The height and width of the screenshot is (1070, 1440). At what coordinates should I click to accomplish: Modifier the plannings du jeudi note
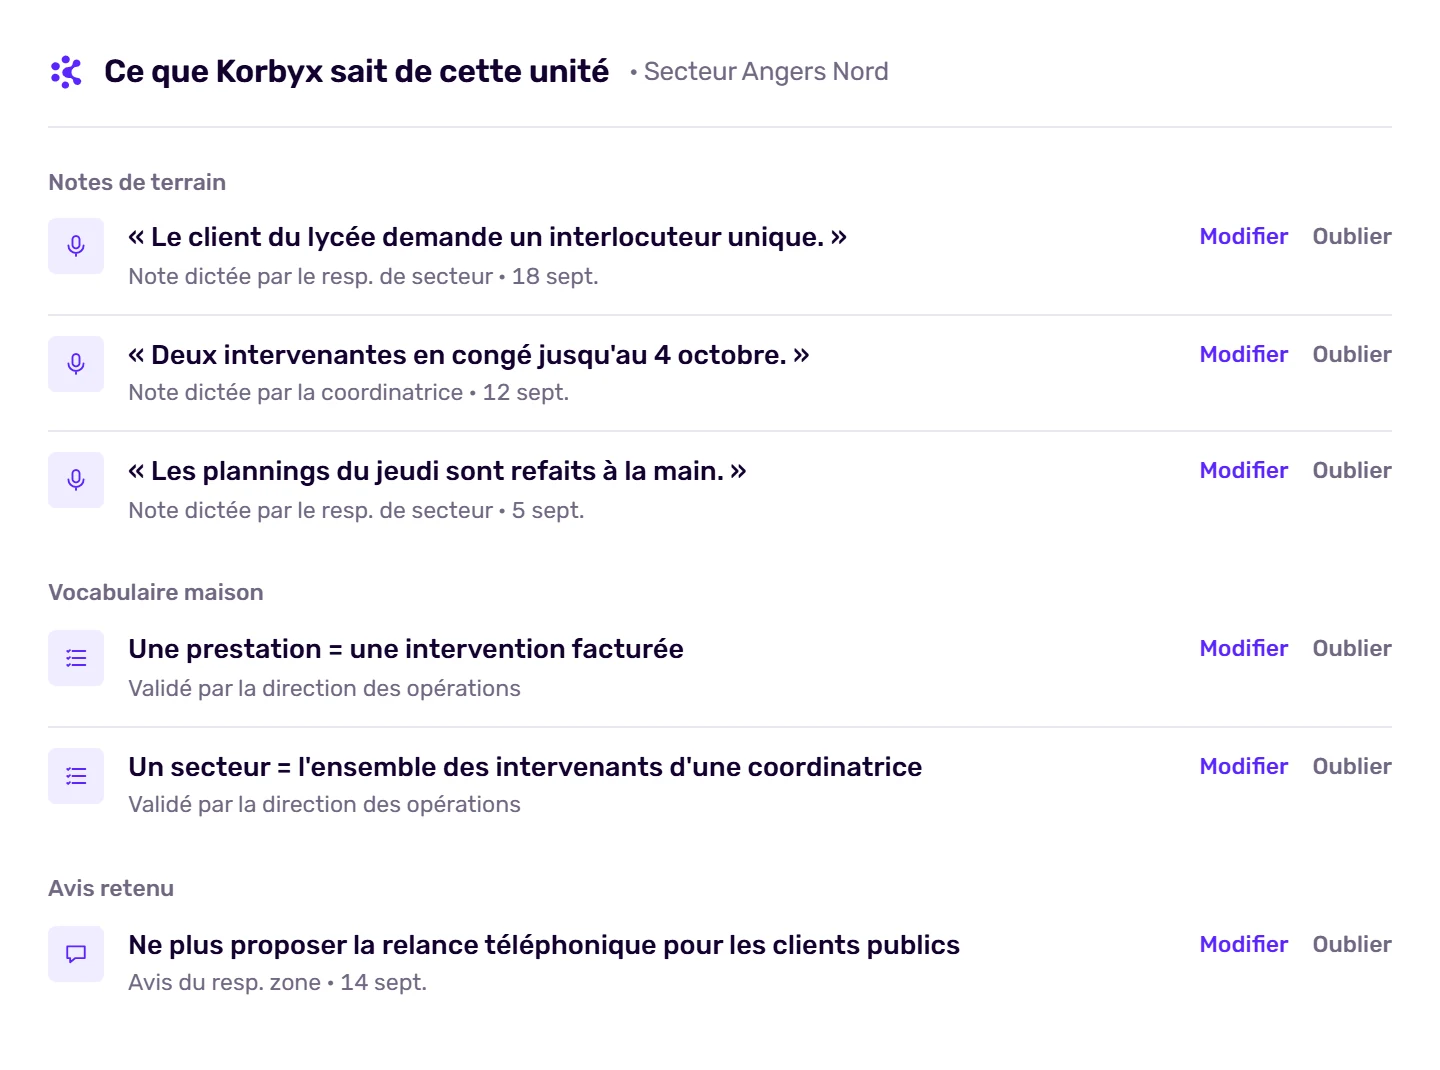[1244, 471]
